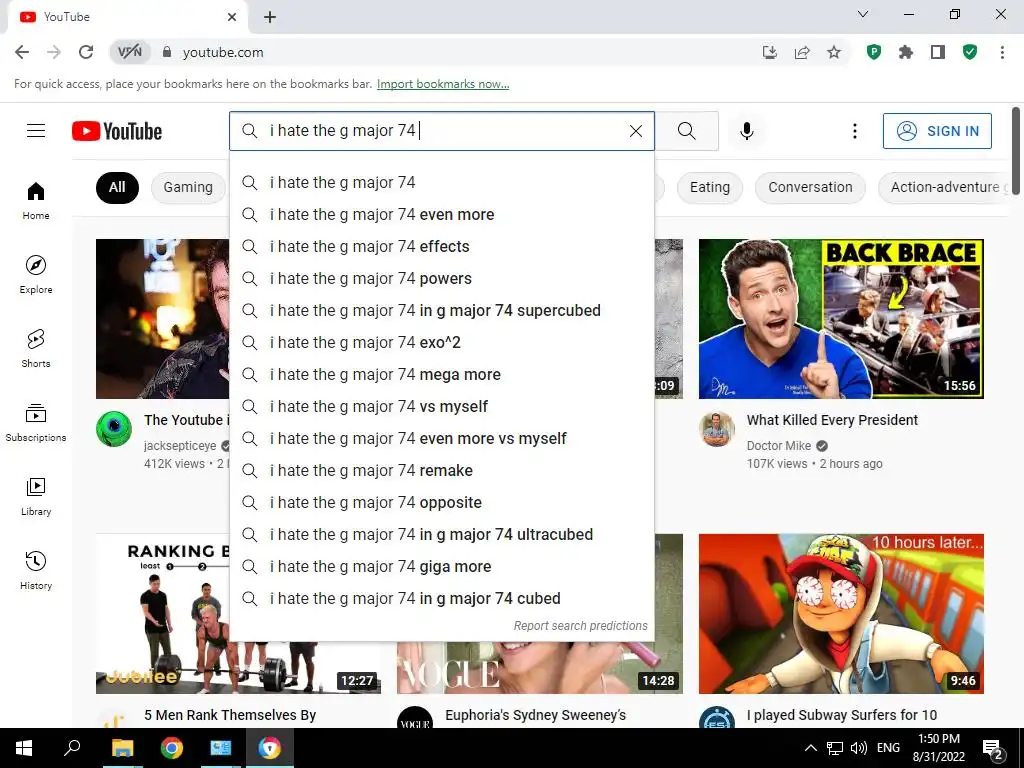The width and height of the screenshot is (1024, 768).
Task: Open the Subway Surfers video thumbnail
Action: tap(841, 614)
